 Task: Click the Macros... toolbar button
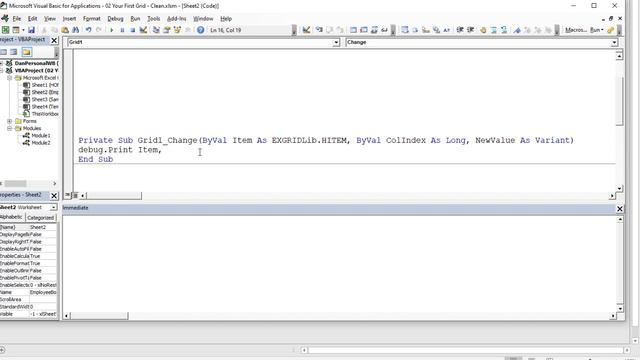576,30
